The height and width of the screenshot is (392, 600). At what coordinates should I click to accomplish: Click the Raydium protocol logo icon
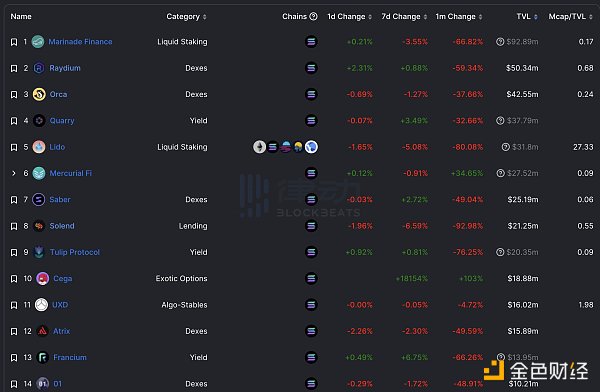[x=39, y=68]
